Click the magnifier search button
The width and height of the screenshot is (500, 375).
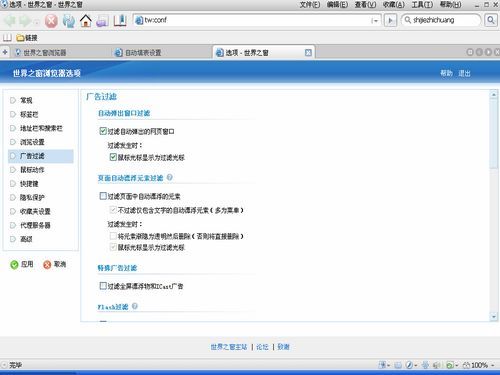point(491,20)
